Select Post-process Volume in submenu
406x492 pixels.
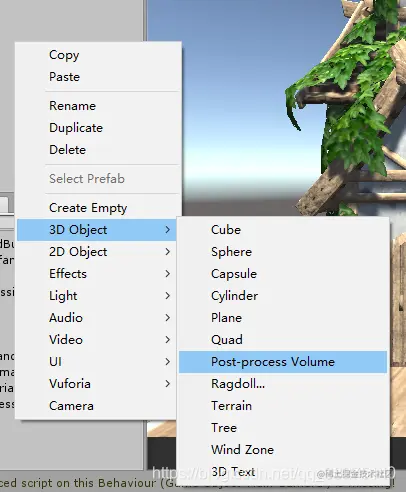tap(283, 362)
